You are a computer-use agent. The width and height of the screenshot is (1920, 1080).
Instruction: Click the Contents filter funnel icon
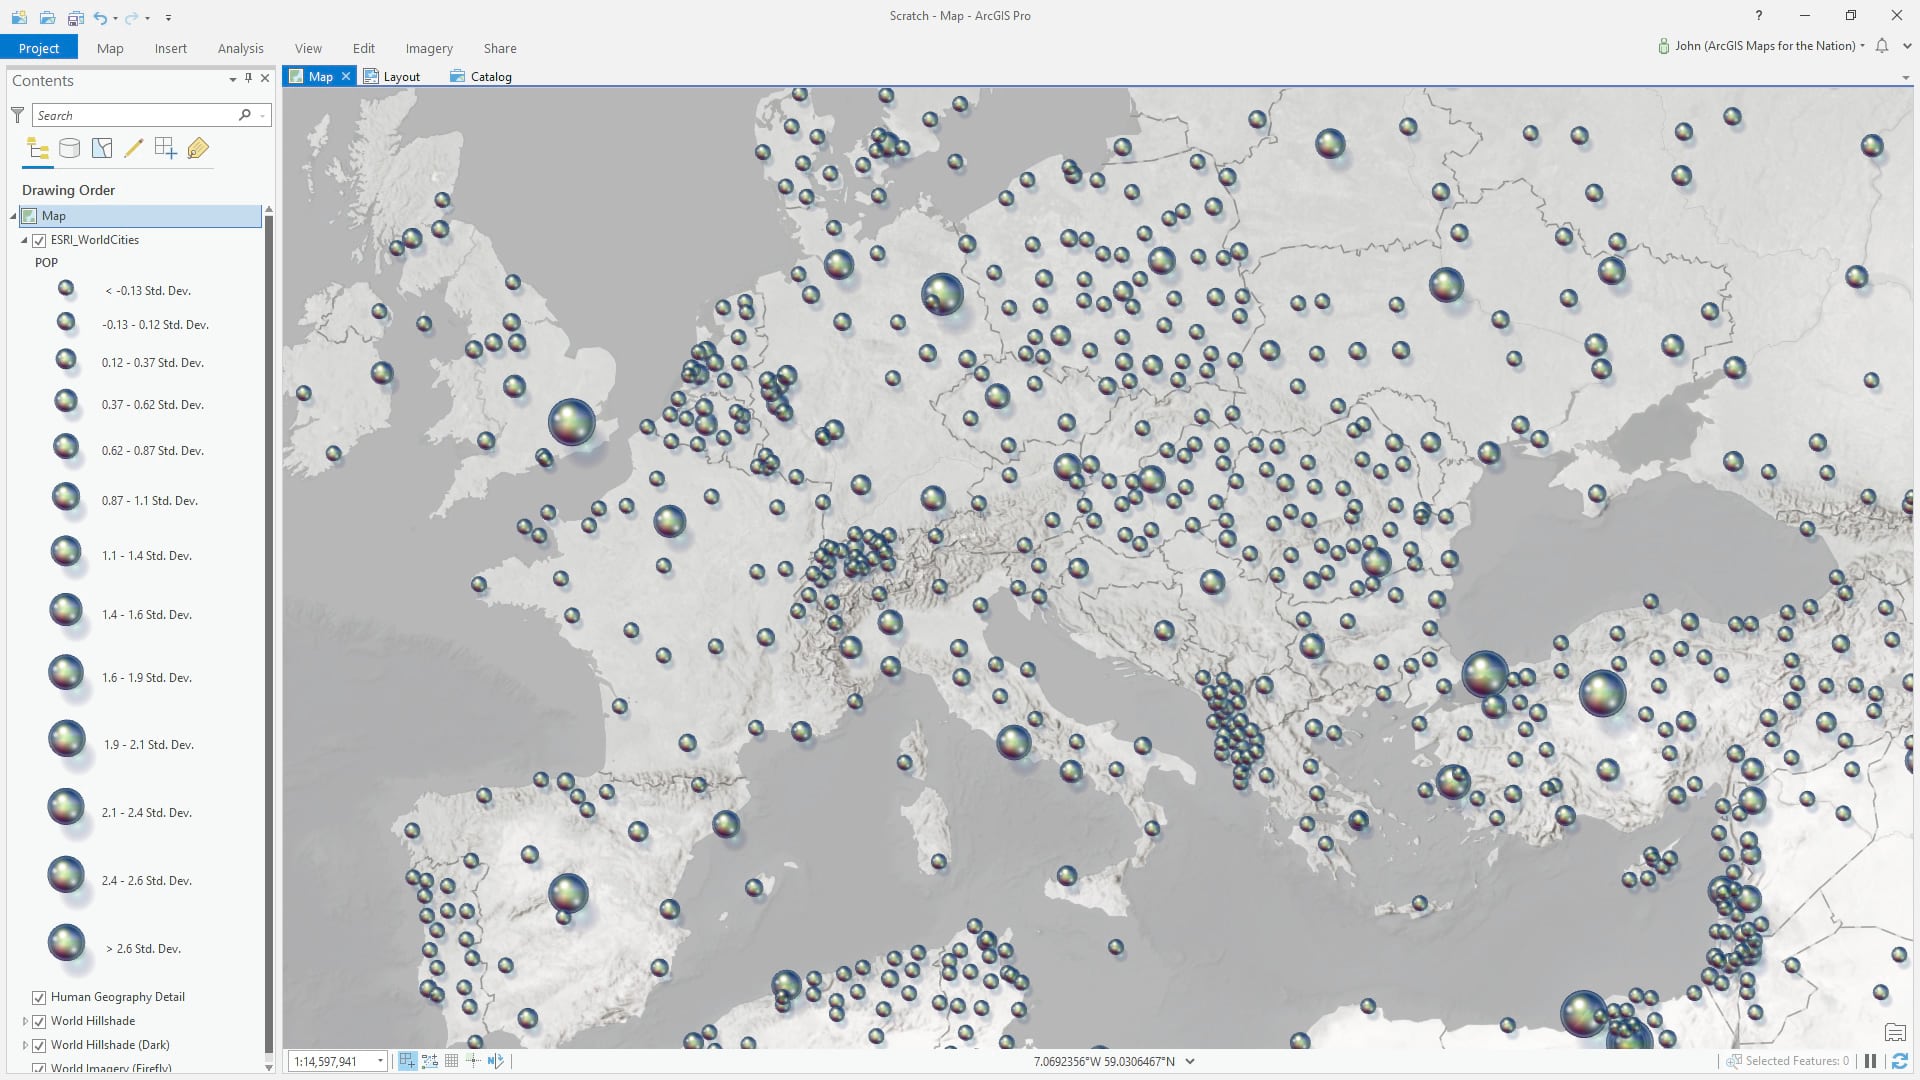pos(17,115)
